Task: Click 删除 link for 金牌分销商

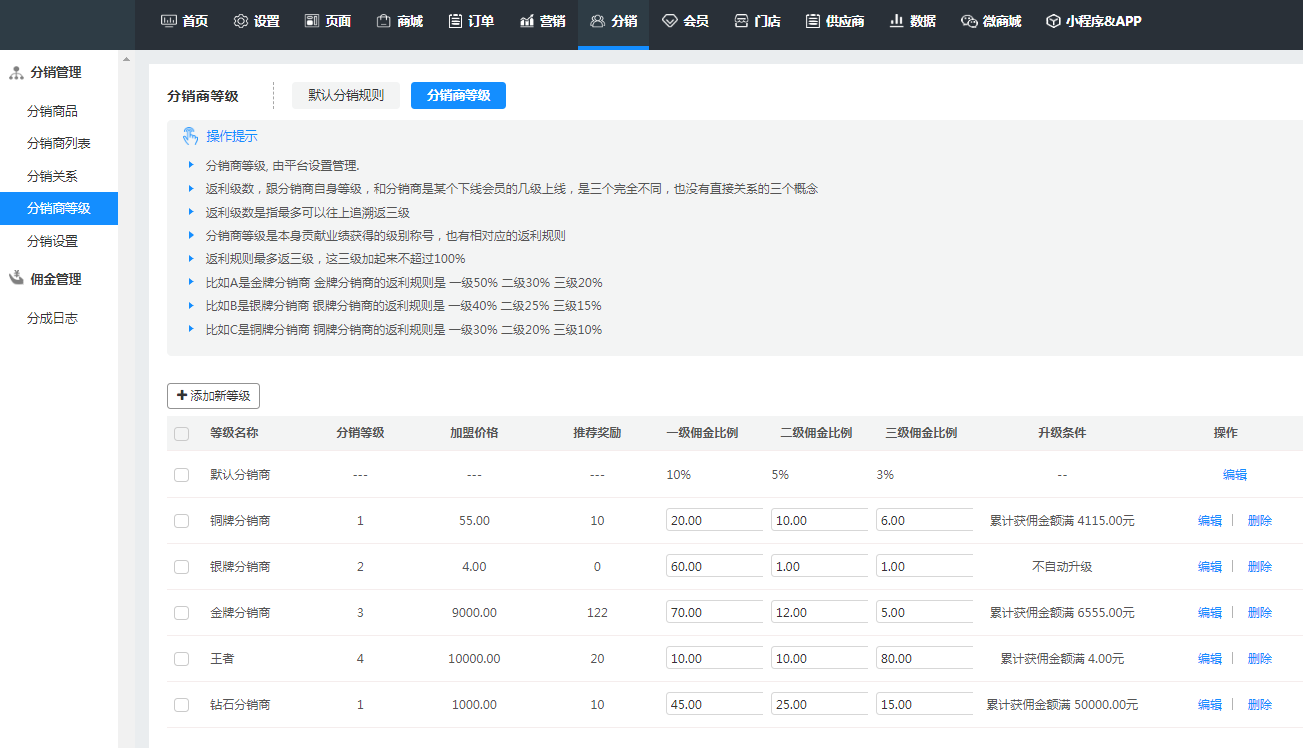Action: point(1260,613)
